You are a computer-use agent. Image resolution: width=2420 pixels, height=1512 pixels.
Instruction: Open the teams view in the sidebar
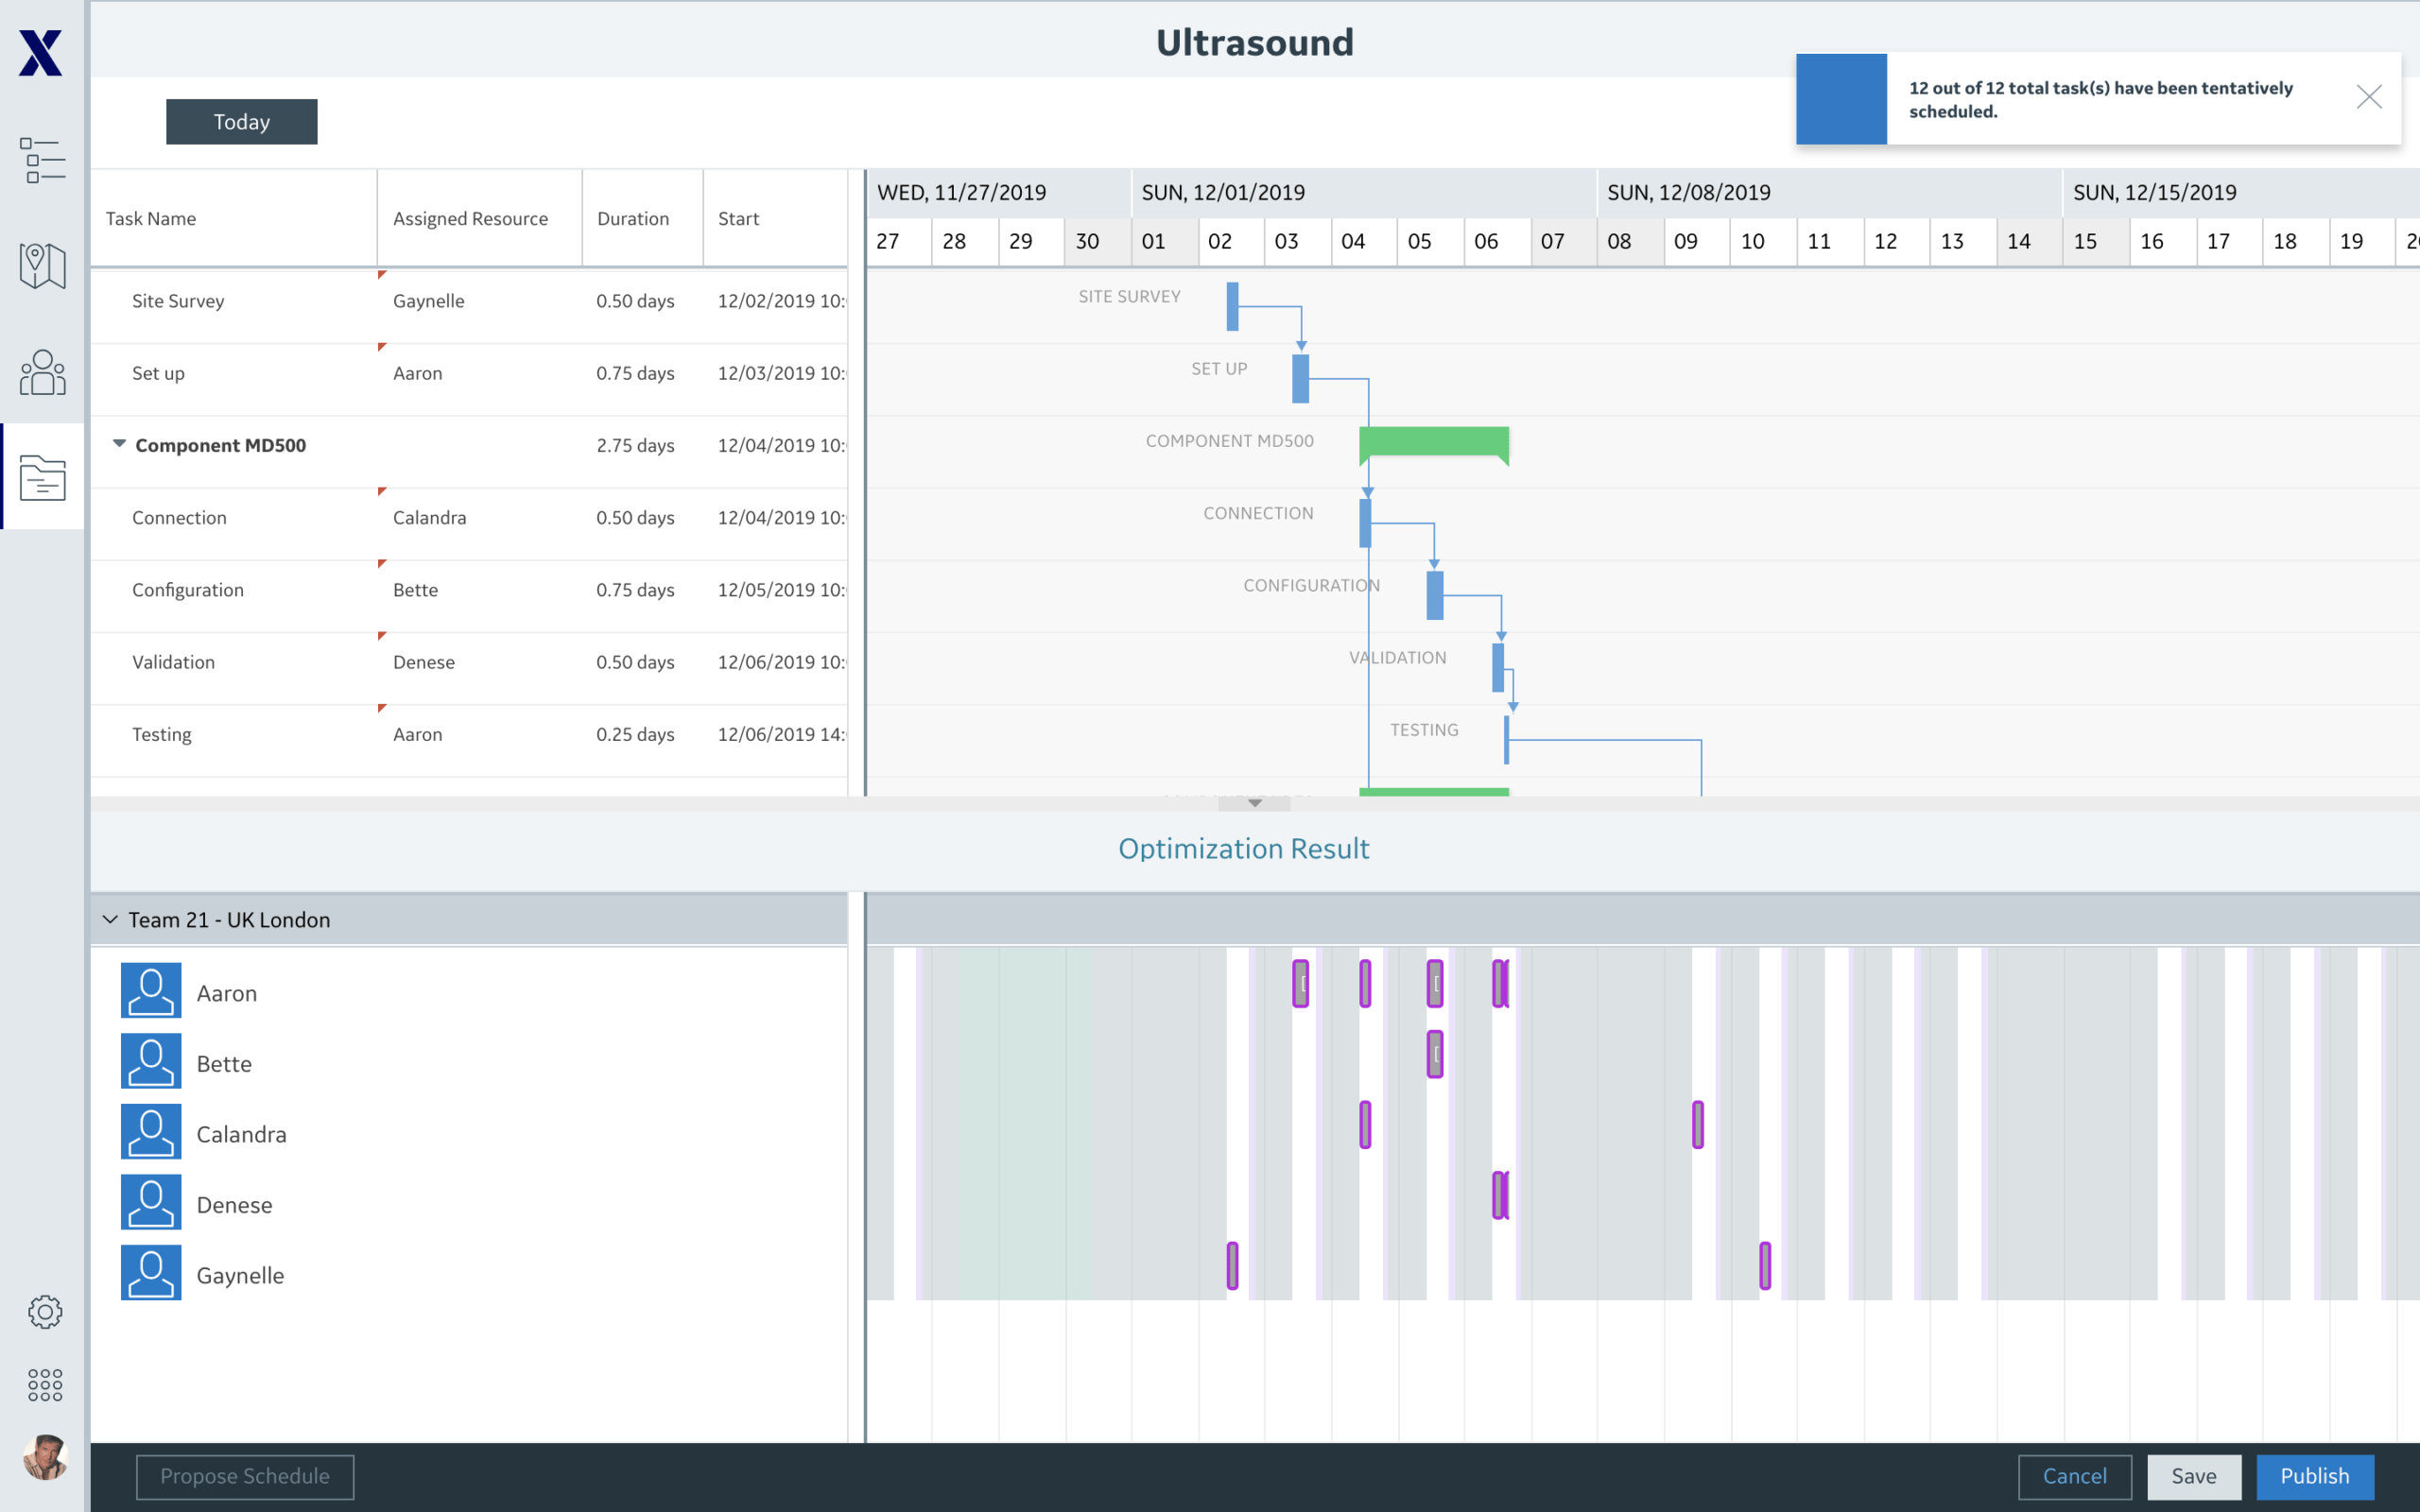tap(42, 372)
